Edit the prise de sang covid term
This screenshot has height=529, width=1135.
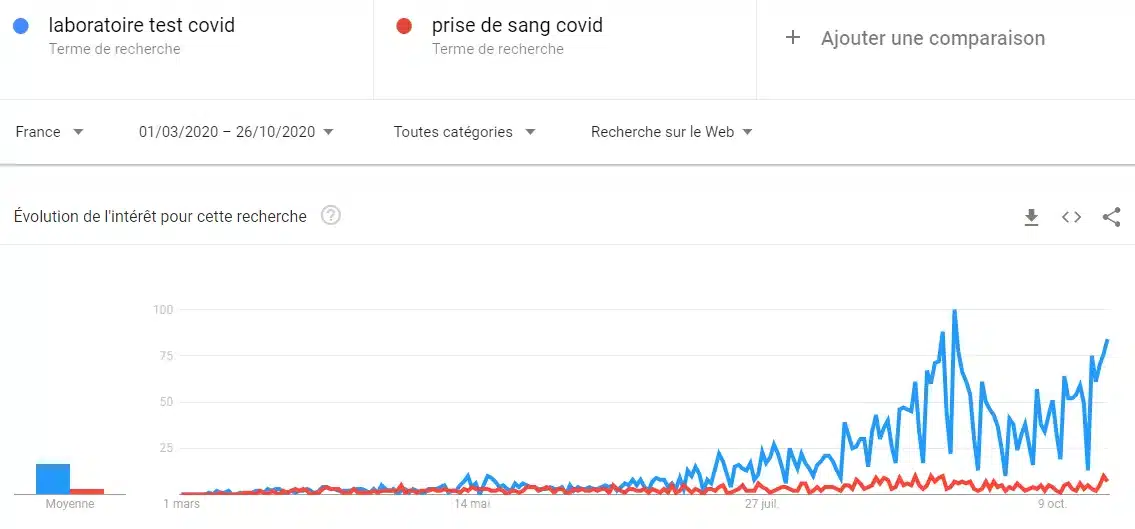coord(518,25)
